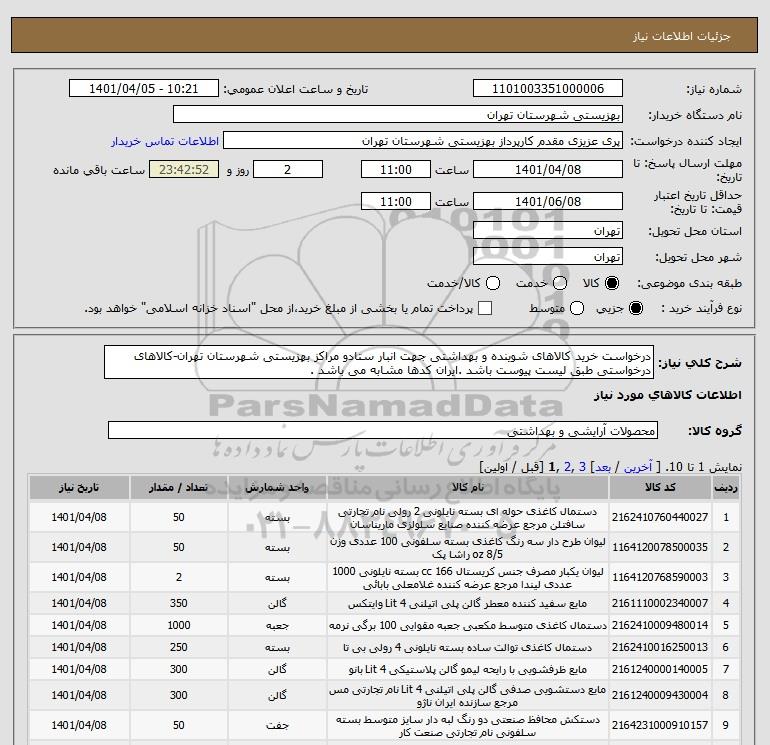
Task: Open results page 3
Action: [582, 467]
